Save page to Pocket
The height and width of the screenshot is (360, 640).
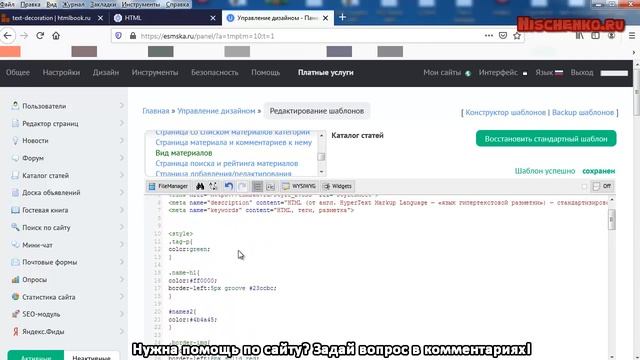tap(503, 36)
